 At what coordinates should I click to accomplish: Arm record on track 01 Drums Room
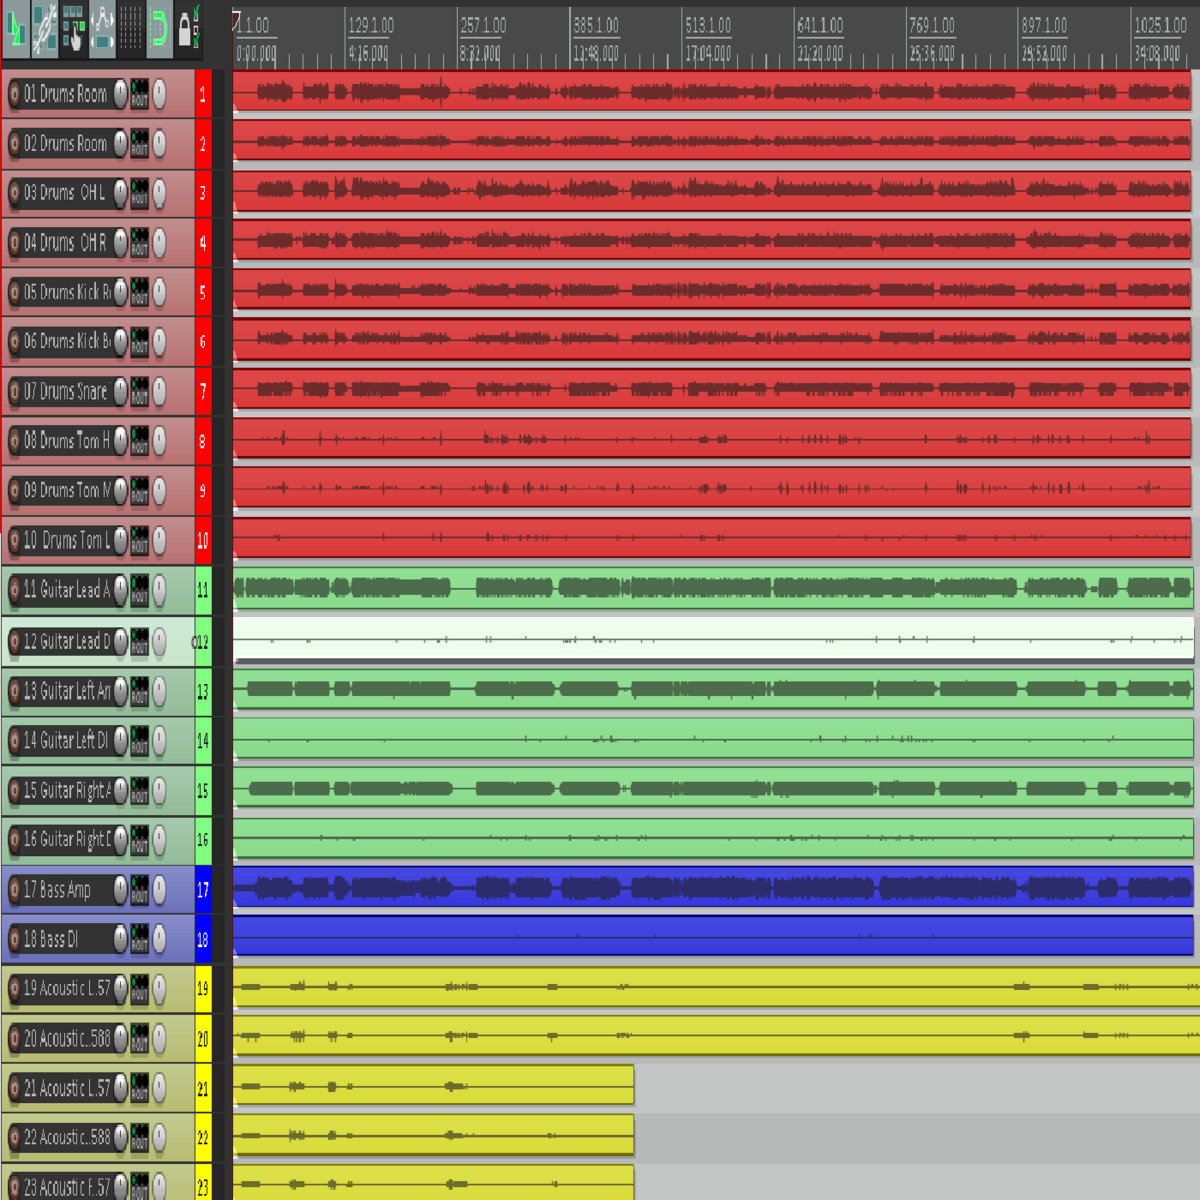click(14, 95)
